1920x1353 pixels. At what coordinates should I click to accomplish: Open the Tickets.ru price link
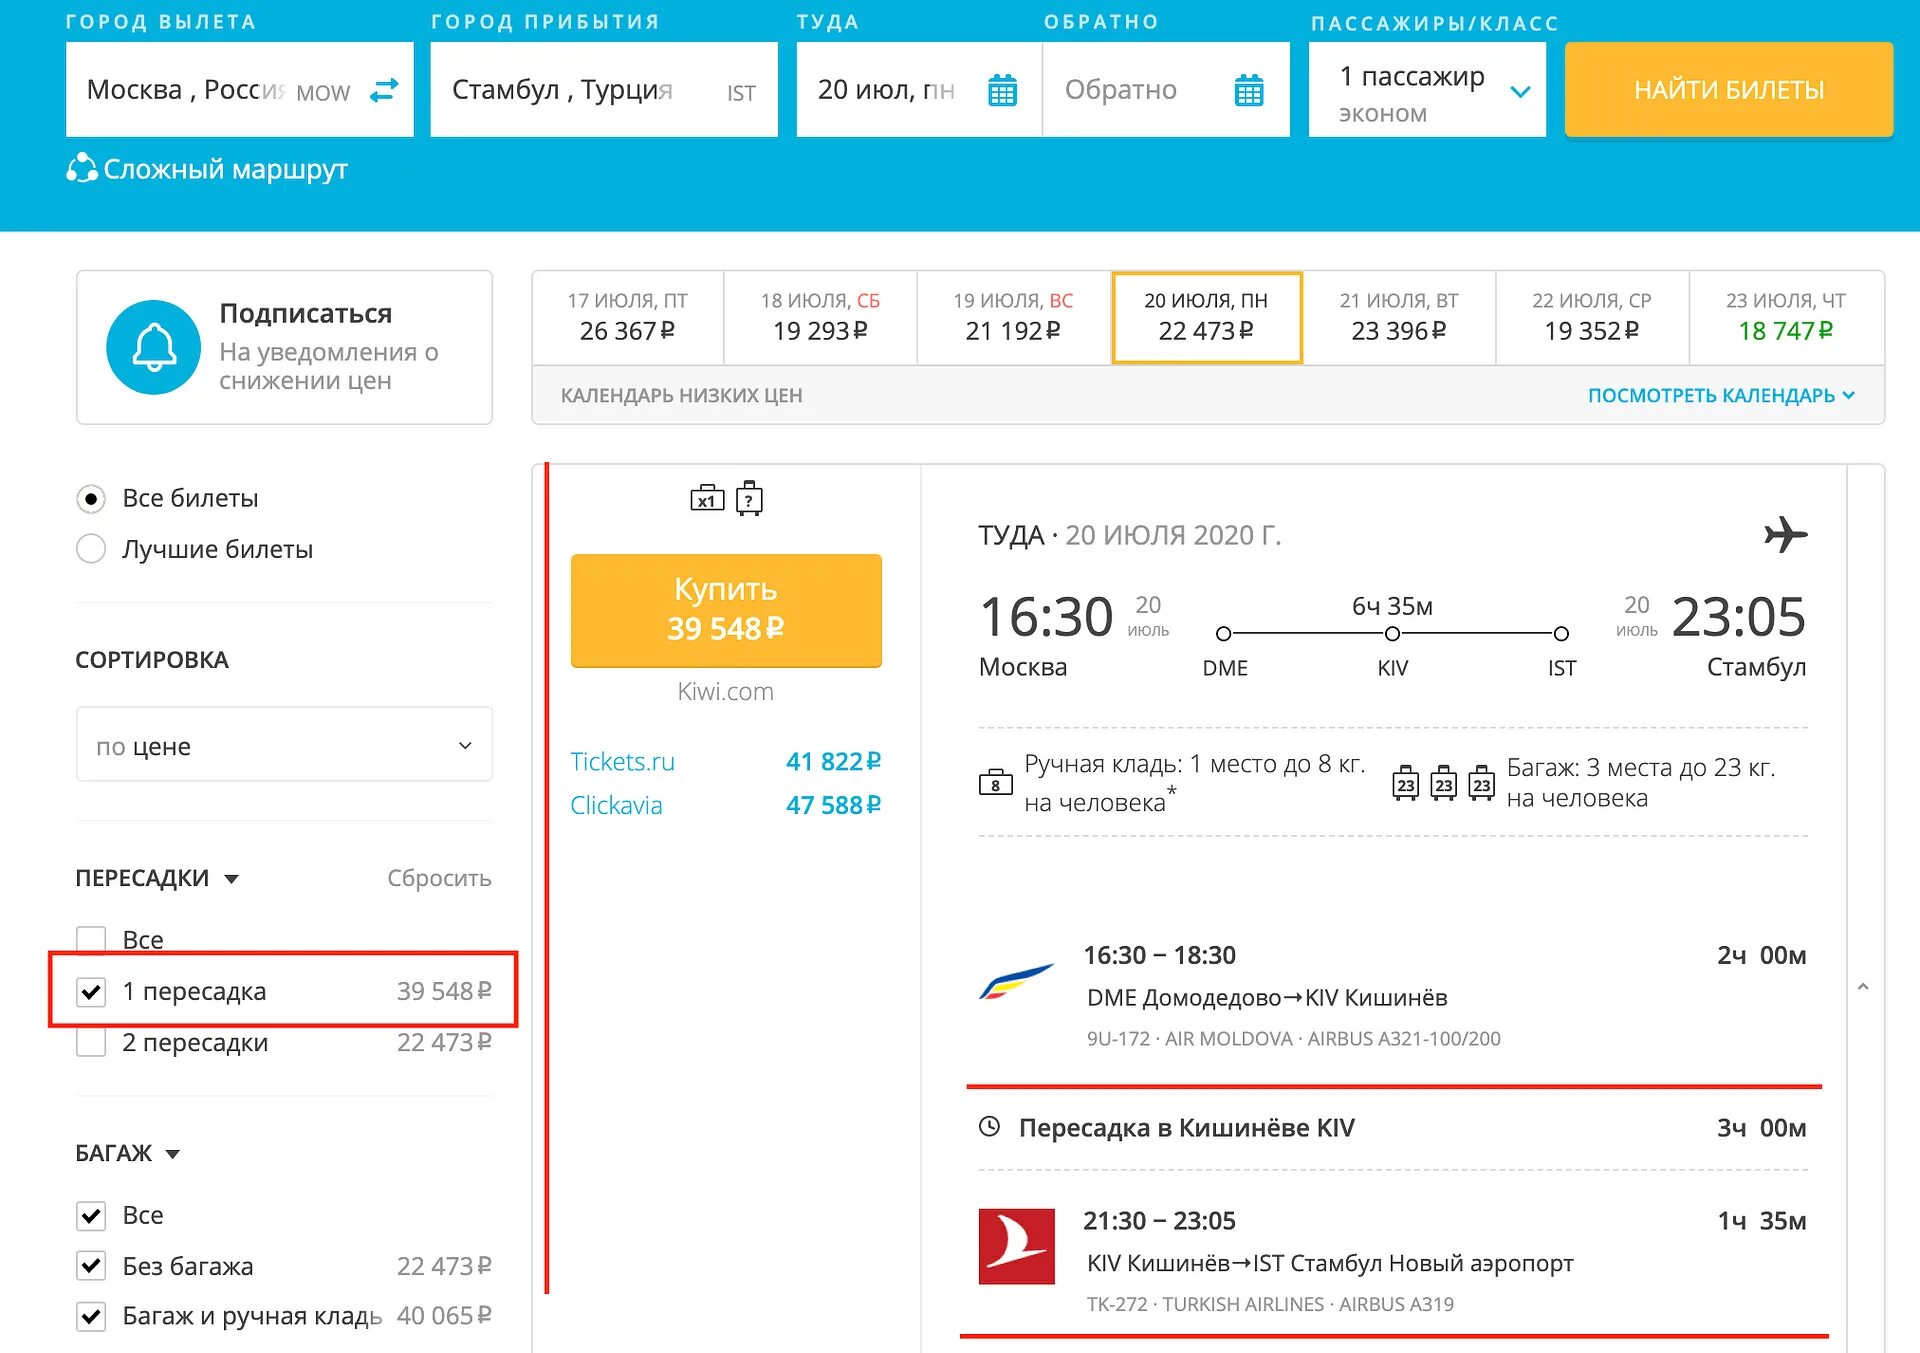pyautogui.click(x=622, y=762)
